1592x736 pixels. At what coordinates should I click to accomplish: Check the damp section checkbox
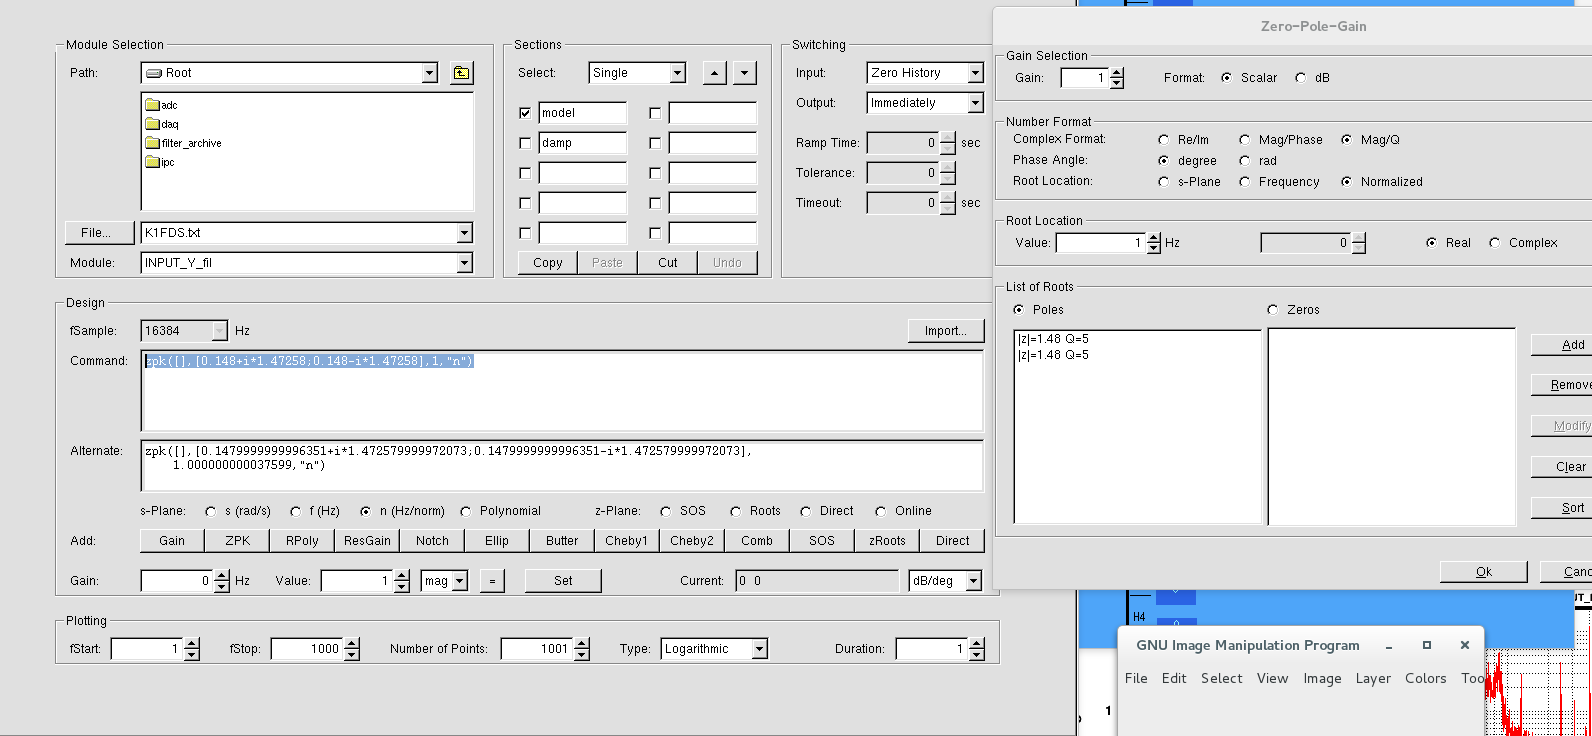point(525,143)
